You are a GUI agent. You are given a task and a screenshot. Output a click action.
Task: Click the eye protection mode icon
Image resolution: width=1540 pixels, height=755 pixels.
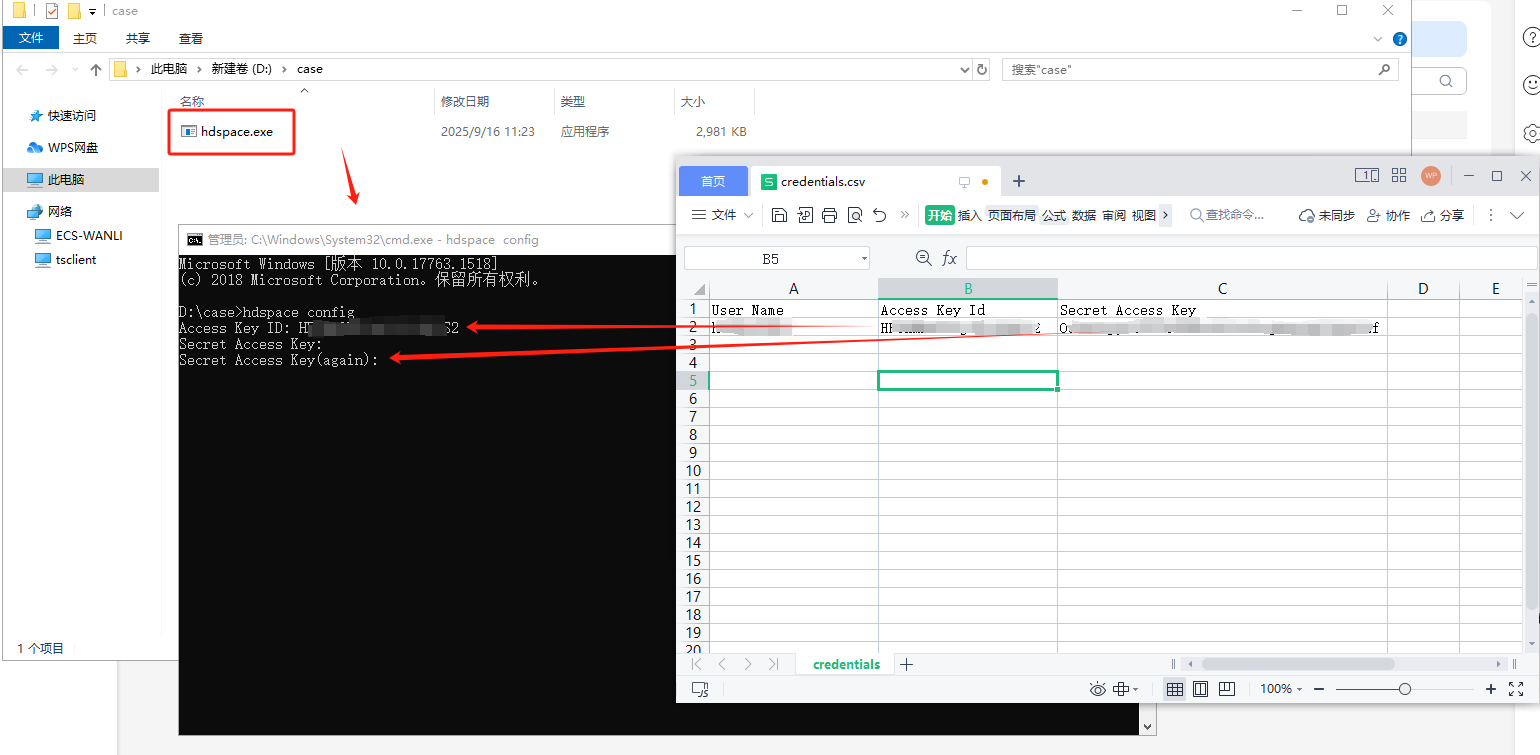1097,689
